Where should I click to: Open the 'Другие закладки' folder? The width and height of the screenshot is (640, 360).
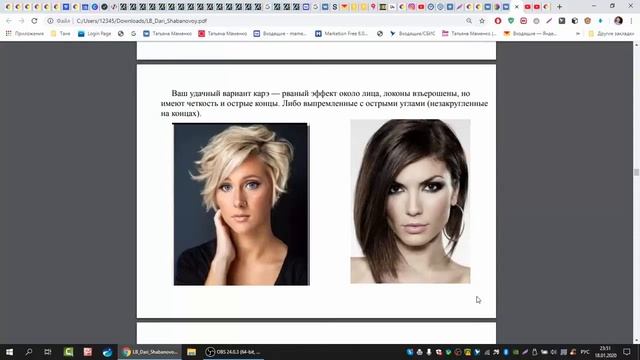click(611, 33)
